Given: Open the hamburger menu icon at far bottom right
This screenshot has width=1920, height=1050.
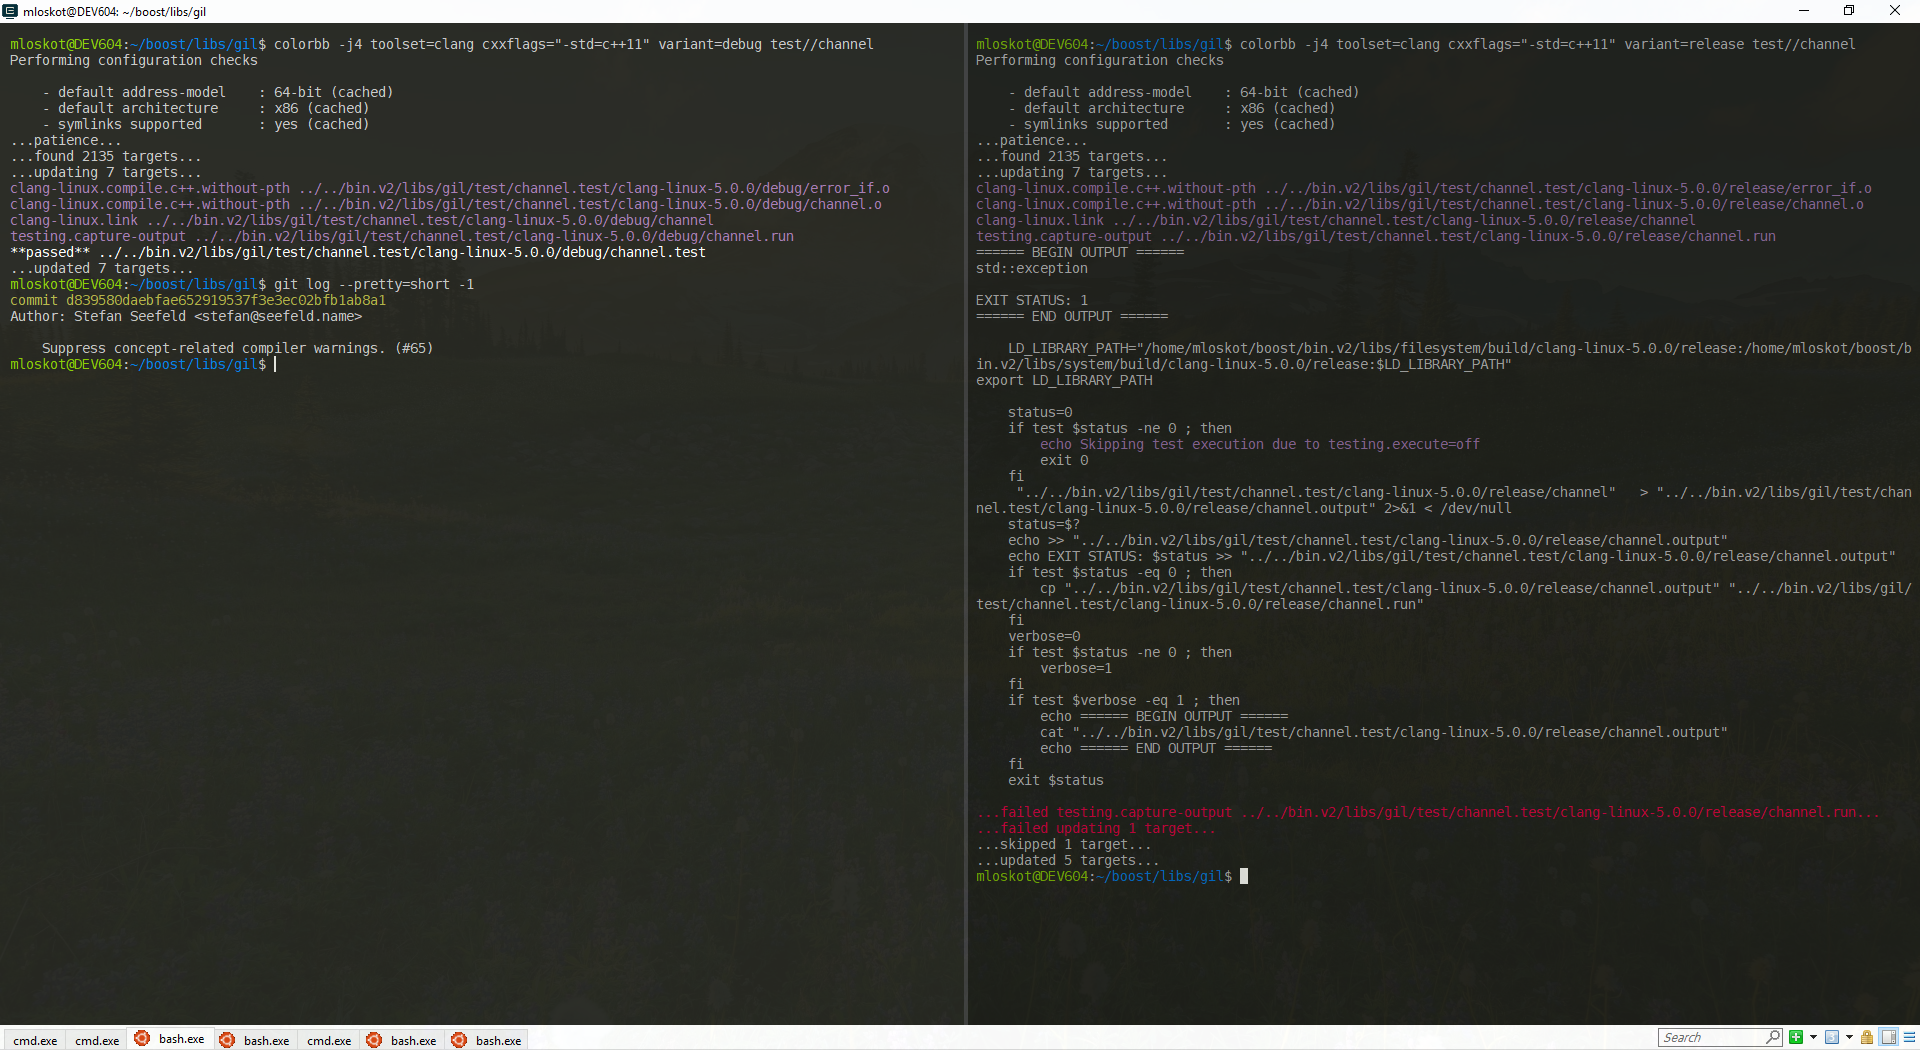Looking at the screenshot, I should tap(1907, 1037).
